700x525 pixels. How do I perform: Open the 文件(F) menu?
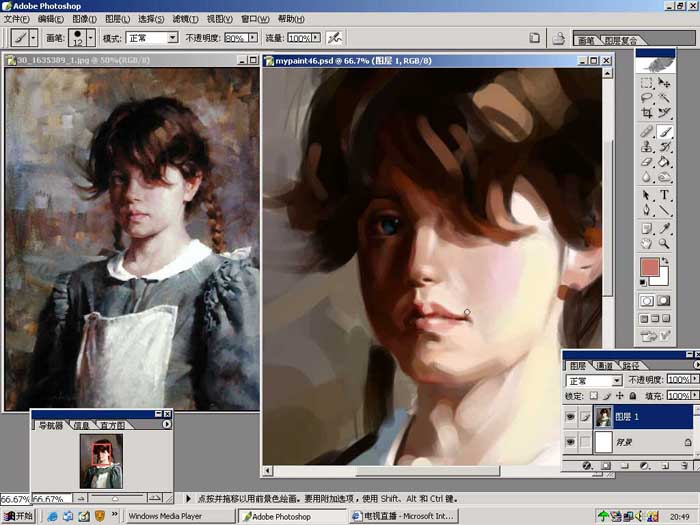coord(17,19)
